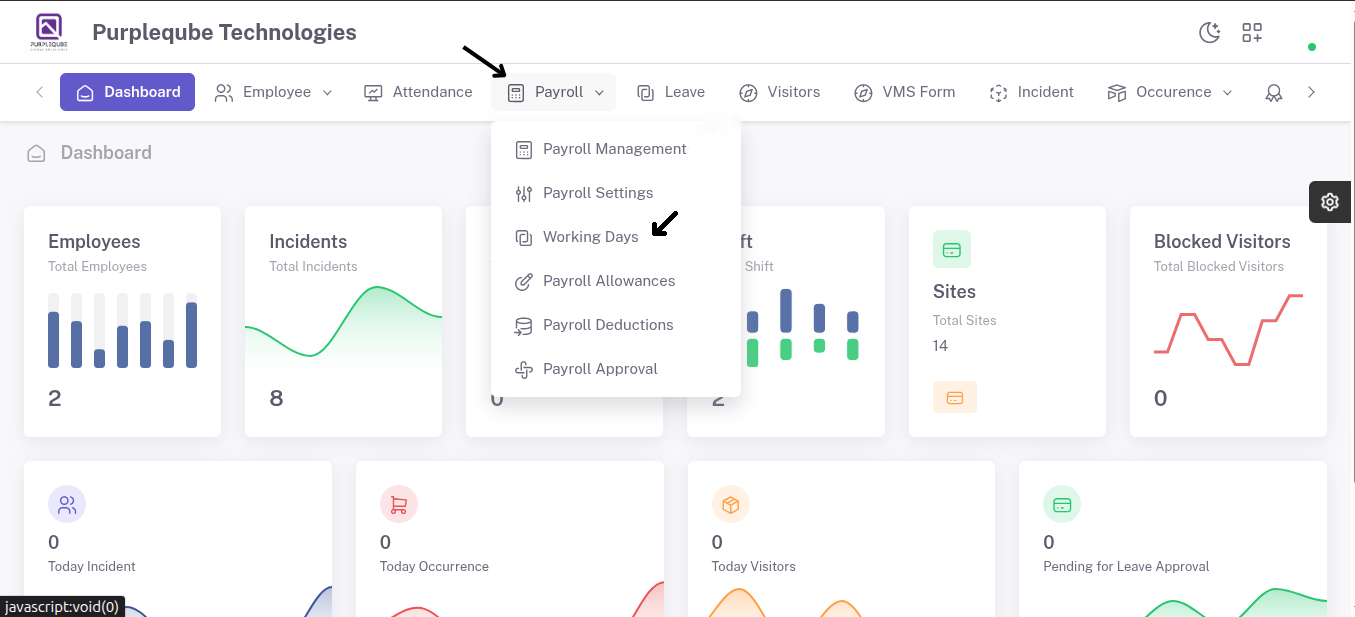
Task: Click the shift bar chart
Action: [x=803, y=326]
